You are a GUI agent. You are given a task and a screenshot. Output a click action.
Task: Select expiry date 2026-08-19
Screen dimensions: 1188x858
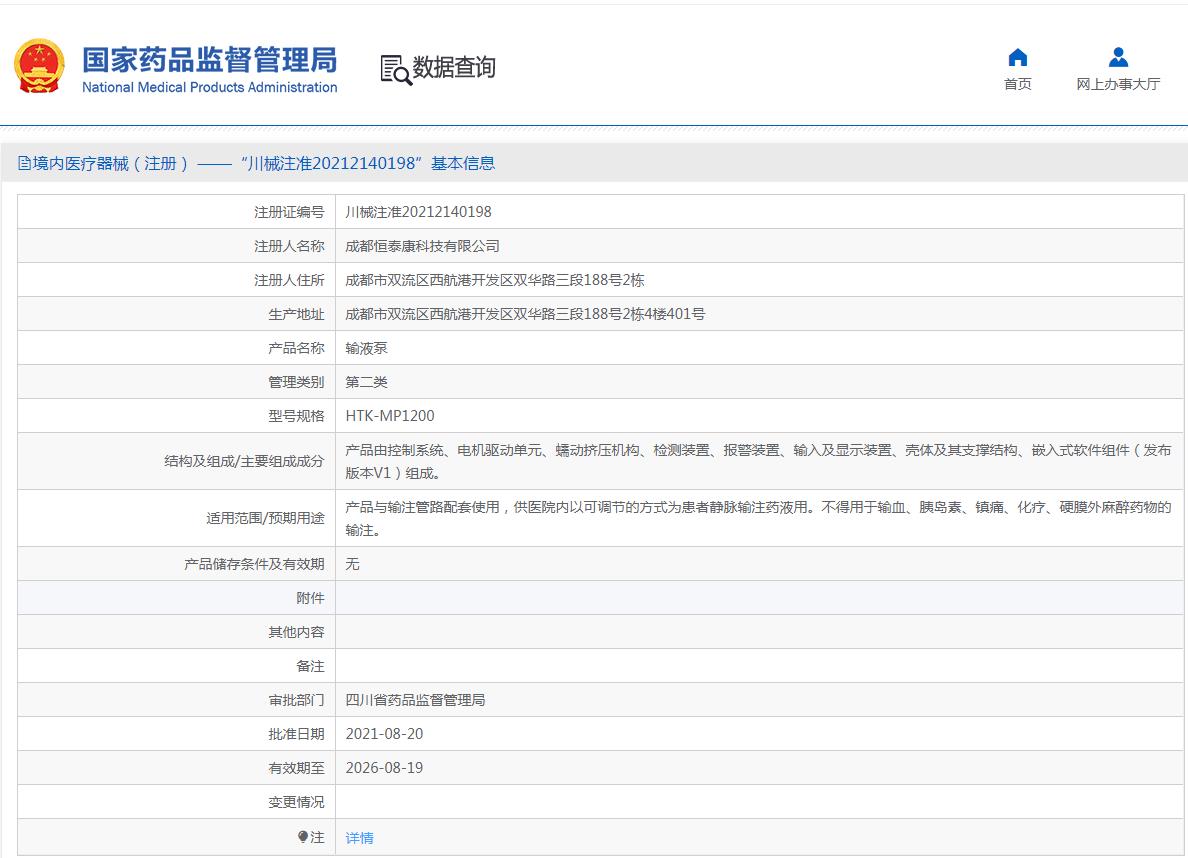(x=384, y=768)
